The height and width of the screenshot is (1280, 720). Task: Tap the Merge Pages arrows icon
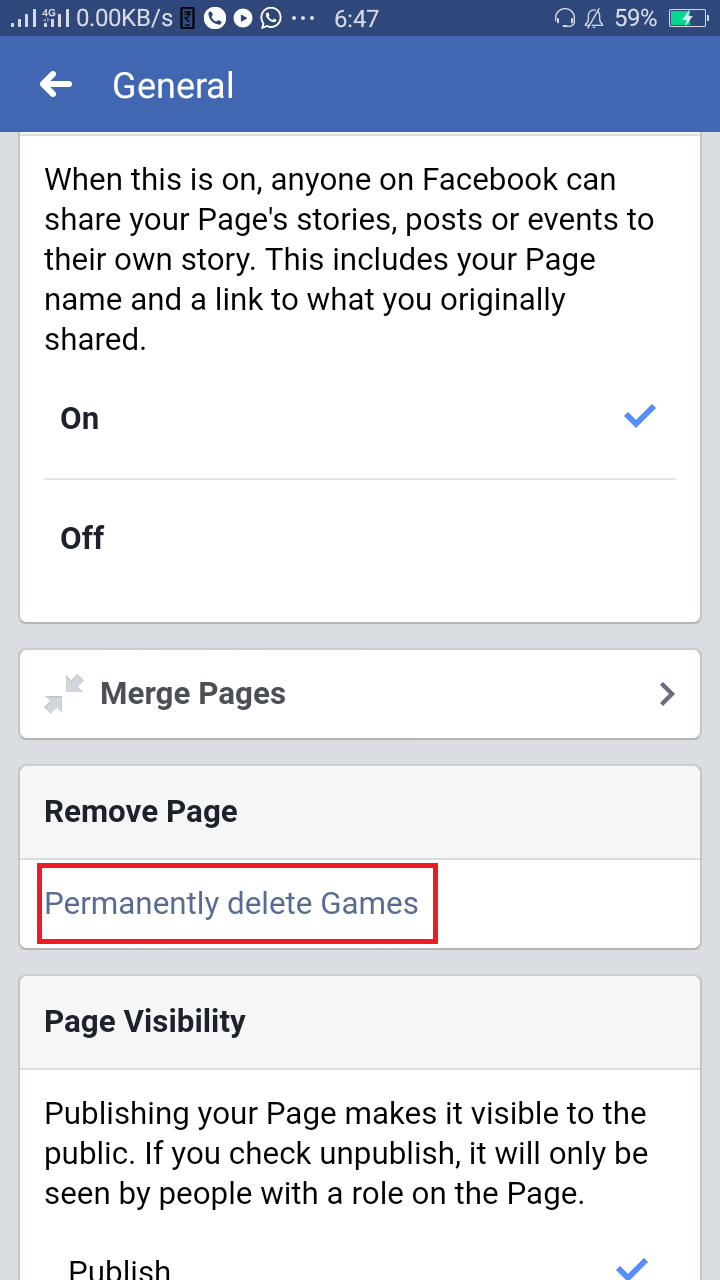[64, 694]
